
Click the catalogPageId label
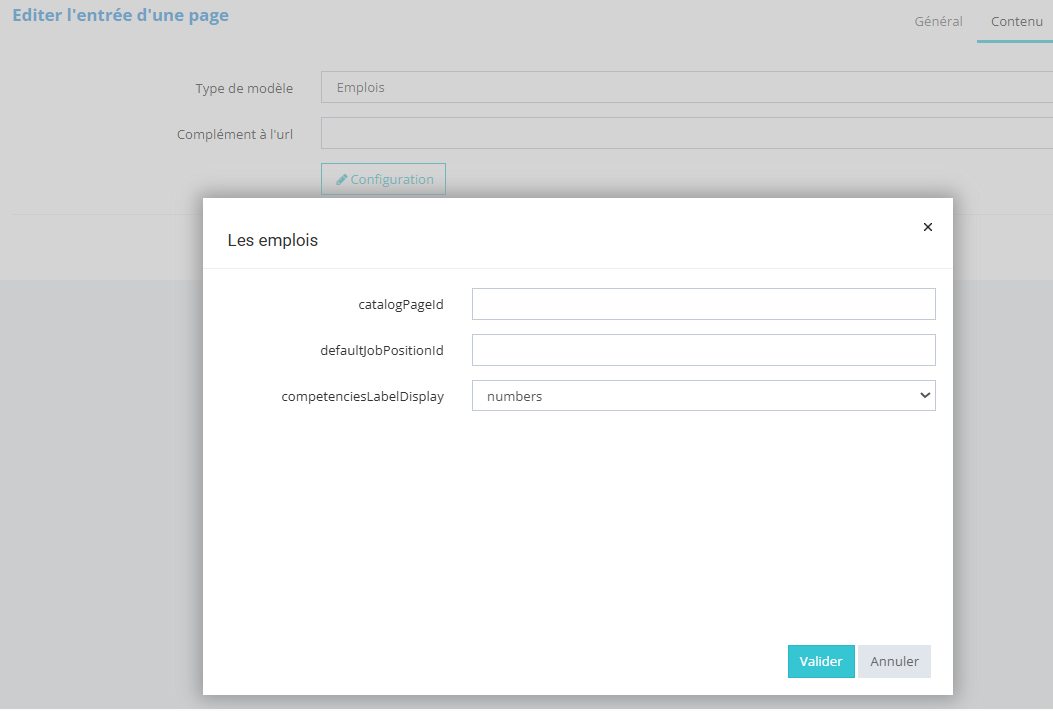coord(400,305)
